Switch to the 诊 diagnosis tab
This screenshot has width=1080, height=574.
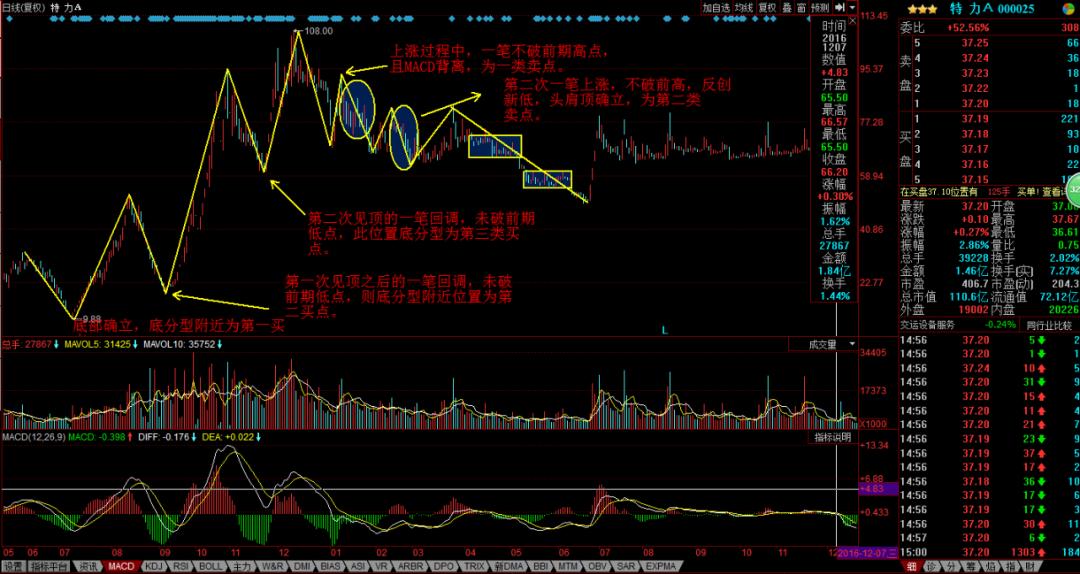[931, 566]
